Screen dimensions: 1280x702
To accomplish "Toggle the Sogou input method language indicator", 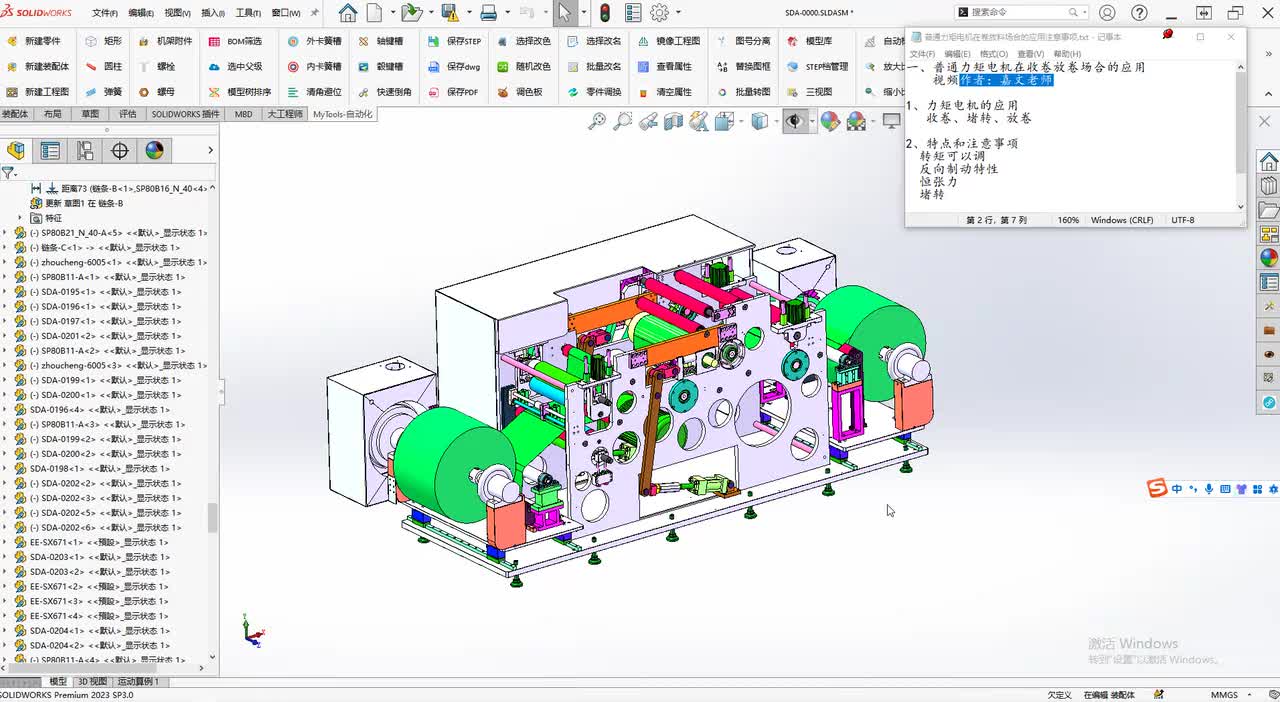I will (1177, 489).
